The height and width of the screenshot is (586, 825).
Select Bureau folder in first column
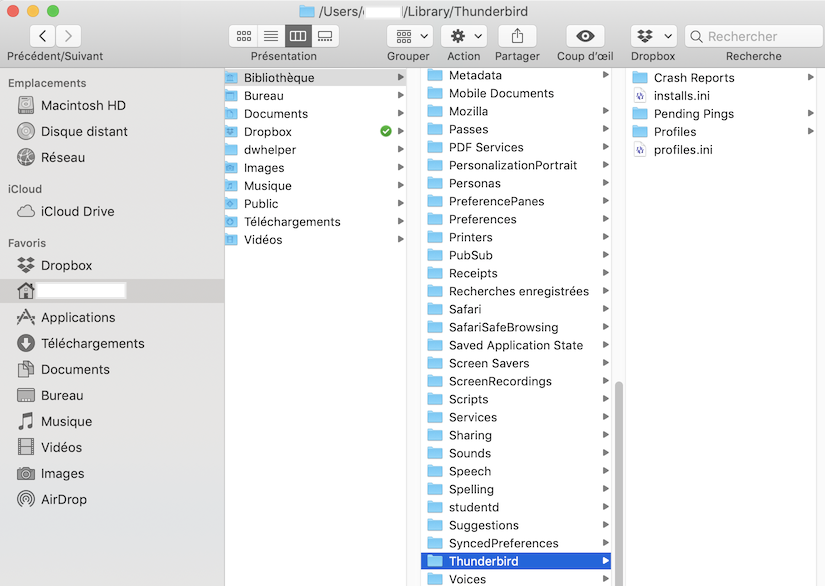point(315,96)
